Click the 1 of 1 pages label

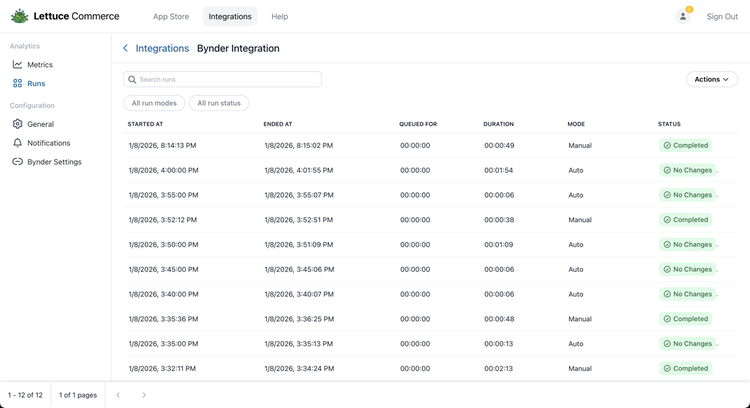[78, 395]
